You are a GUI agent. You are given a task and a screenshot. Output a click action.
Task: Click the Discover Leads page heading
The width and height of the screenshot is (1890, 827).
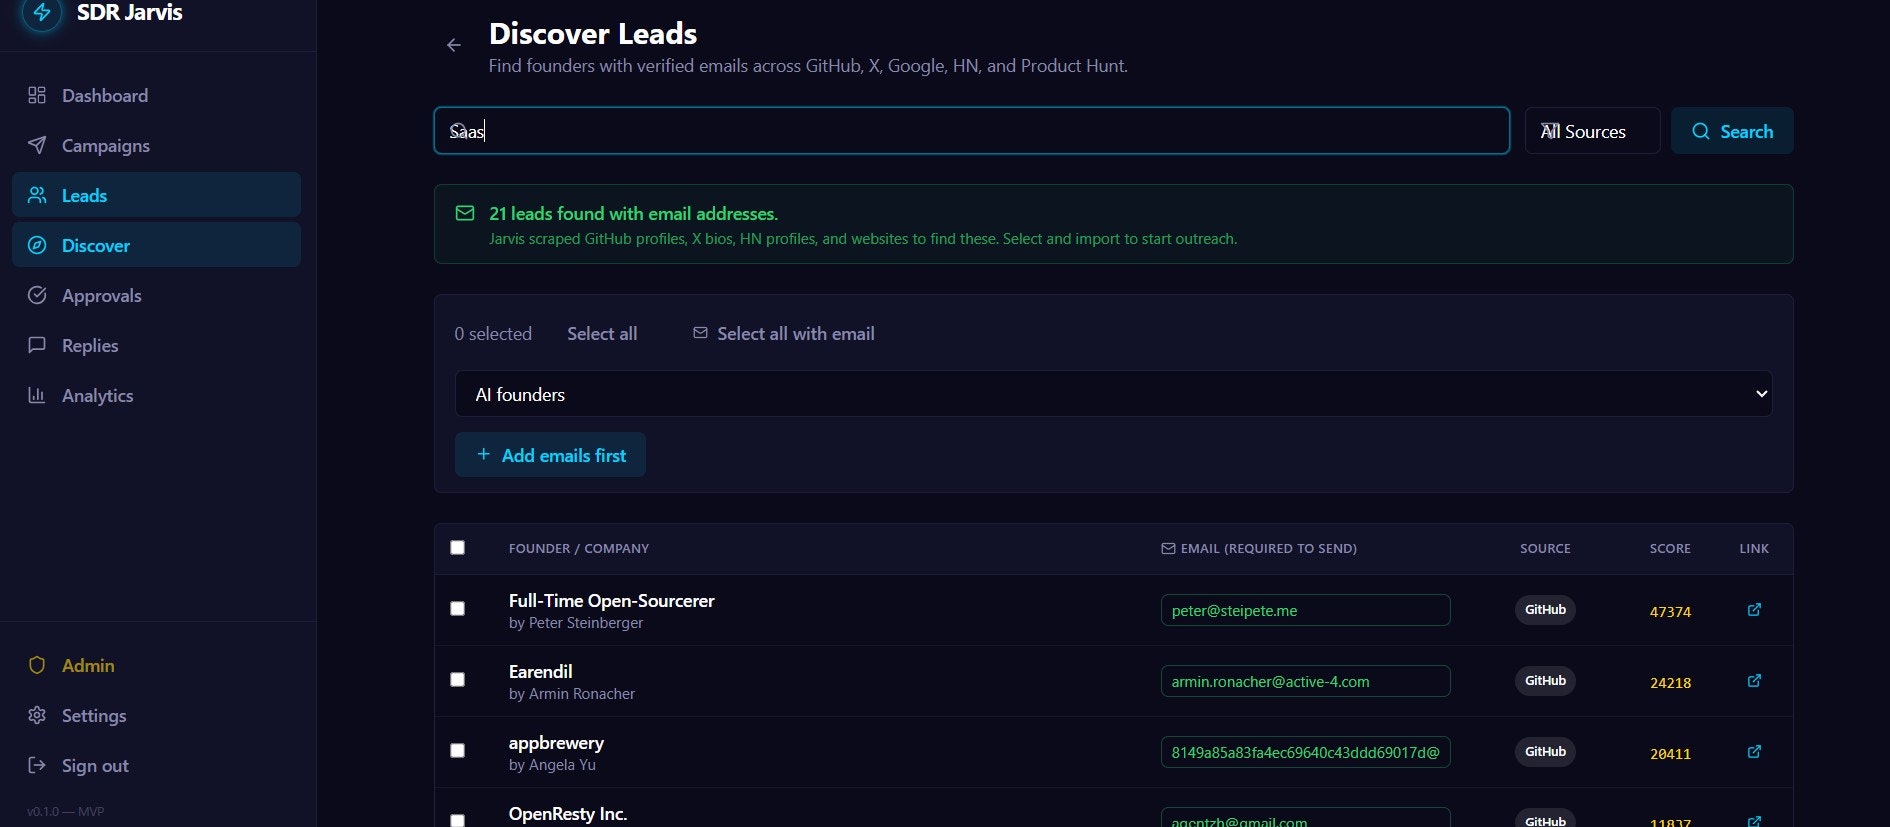[x=593, y=34]
